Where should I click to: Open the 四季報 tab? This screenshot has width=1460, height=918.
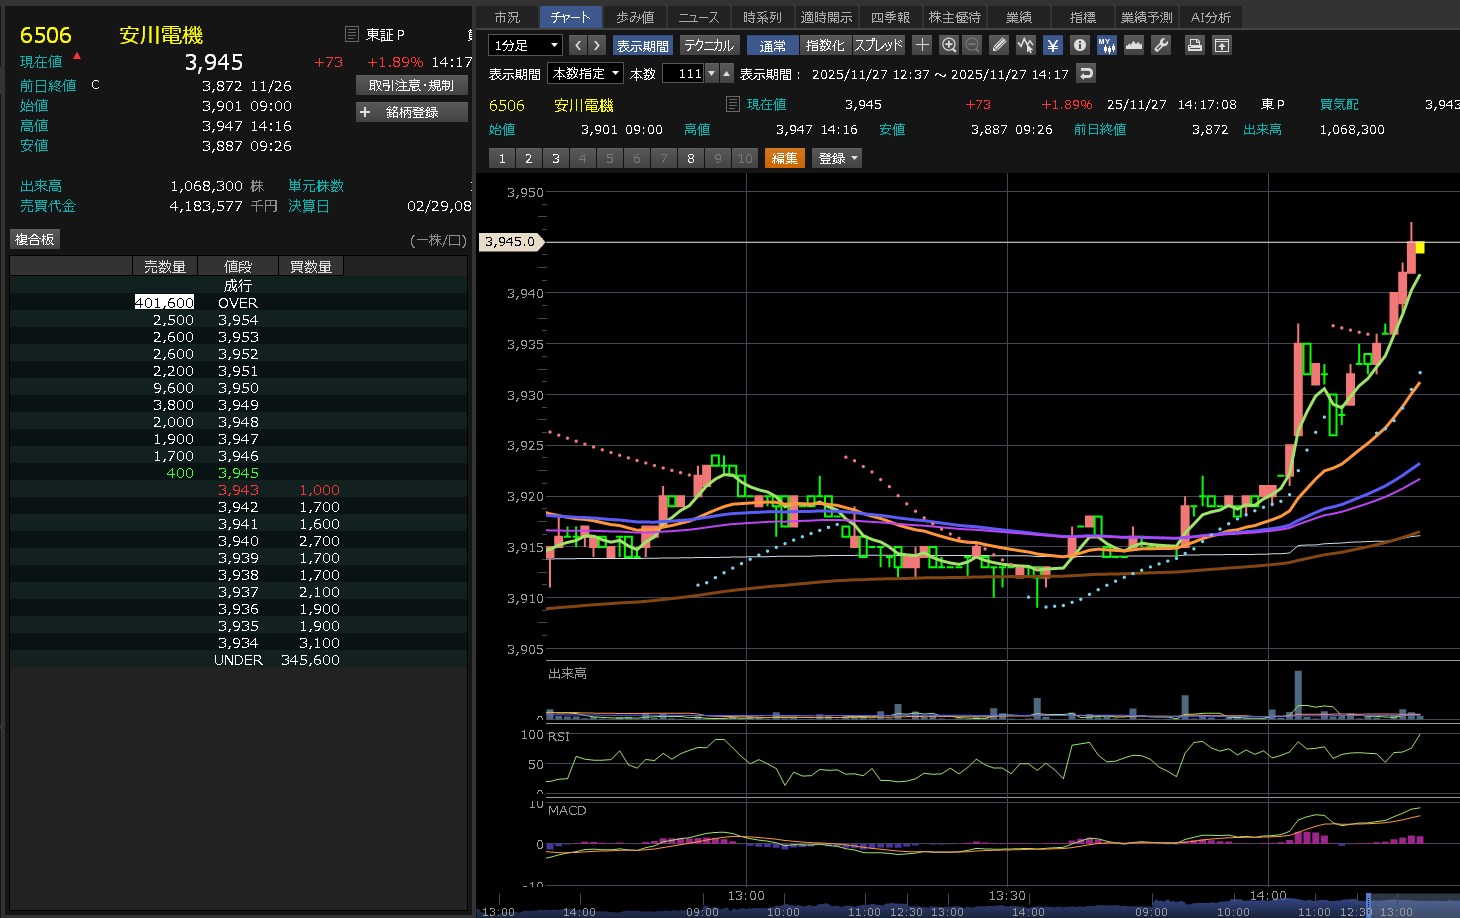click(x=890, y=17)
